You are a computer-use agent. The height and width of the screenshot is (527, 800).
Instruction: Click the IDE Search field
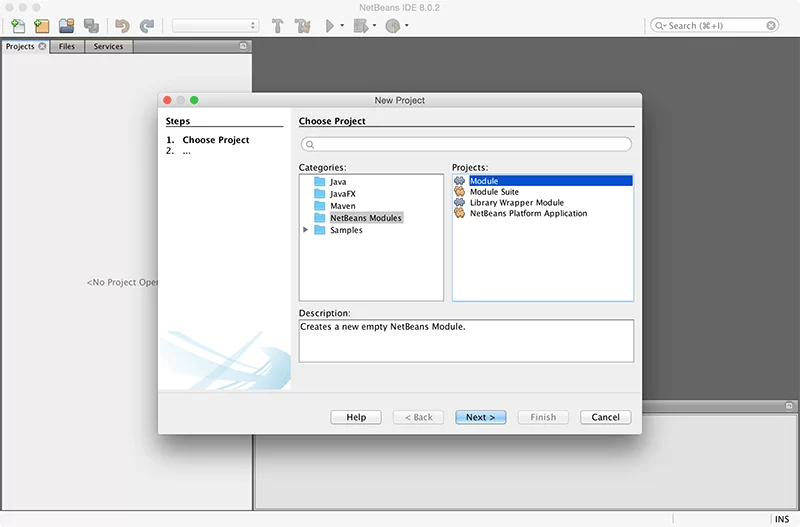coord(714,26)
